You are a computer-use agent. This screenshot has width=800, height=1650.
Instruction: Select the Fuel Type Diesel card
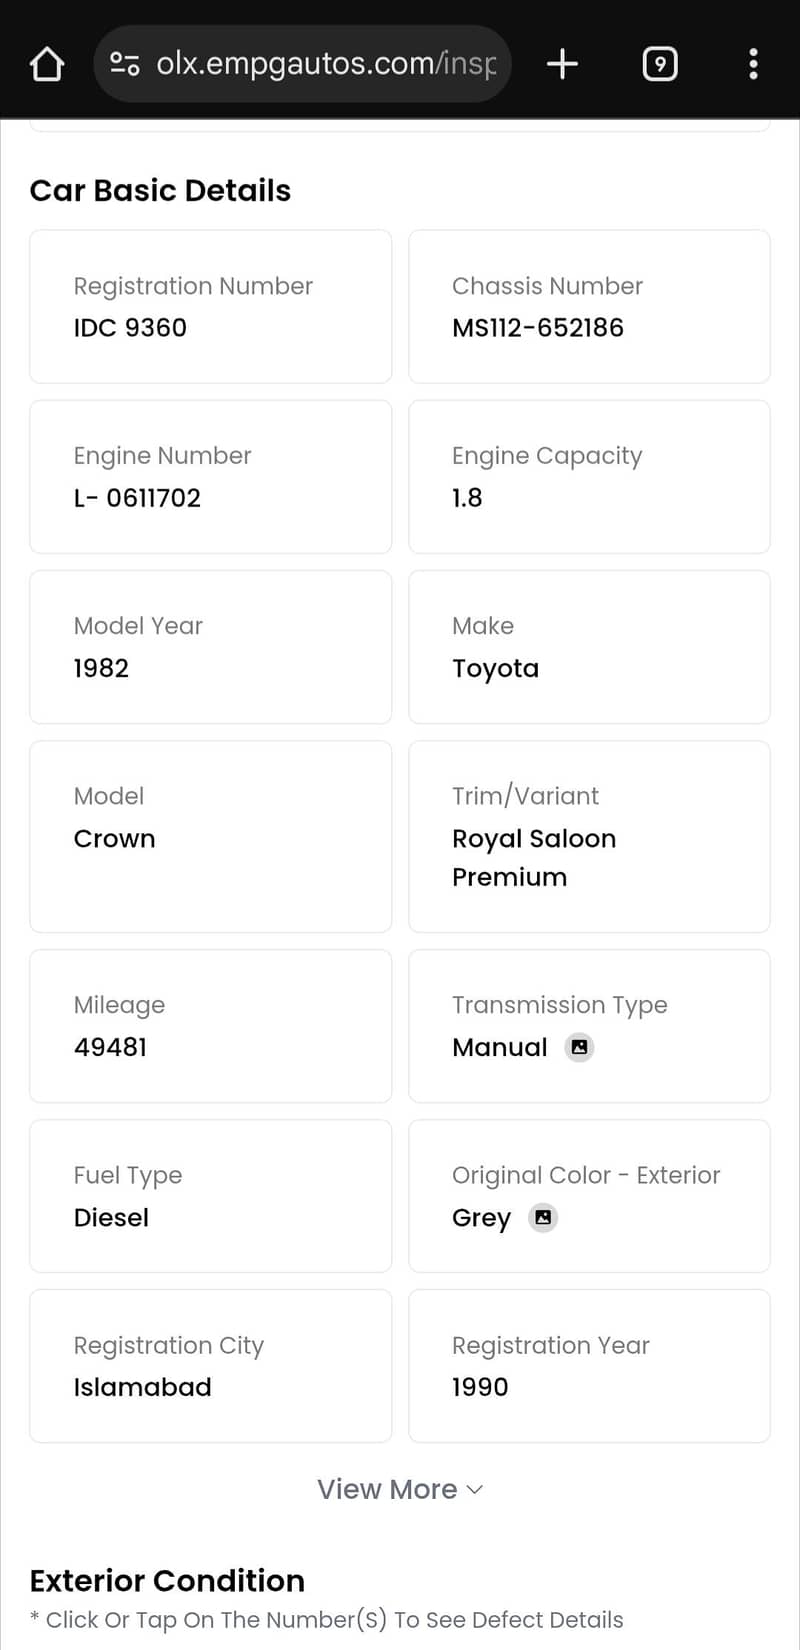click(x=210, y=1195)
